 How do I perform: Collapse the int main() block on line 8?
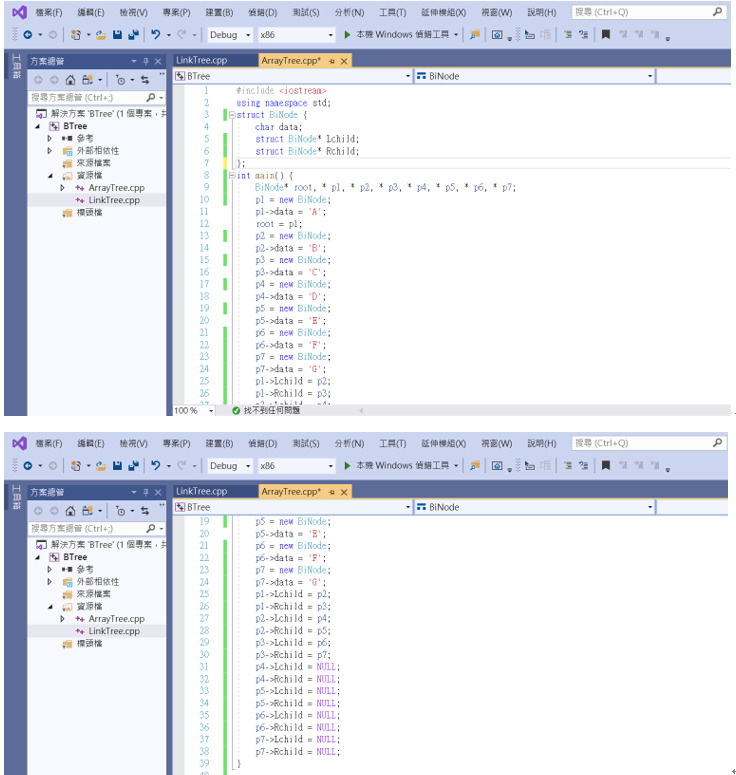(x=232, y=175)
